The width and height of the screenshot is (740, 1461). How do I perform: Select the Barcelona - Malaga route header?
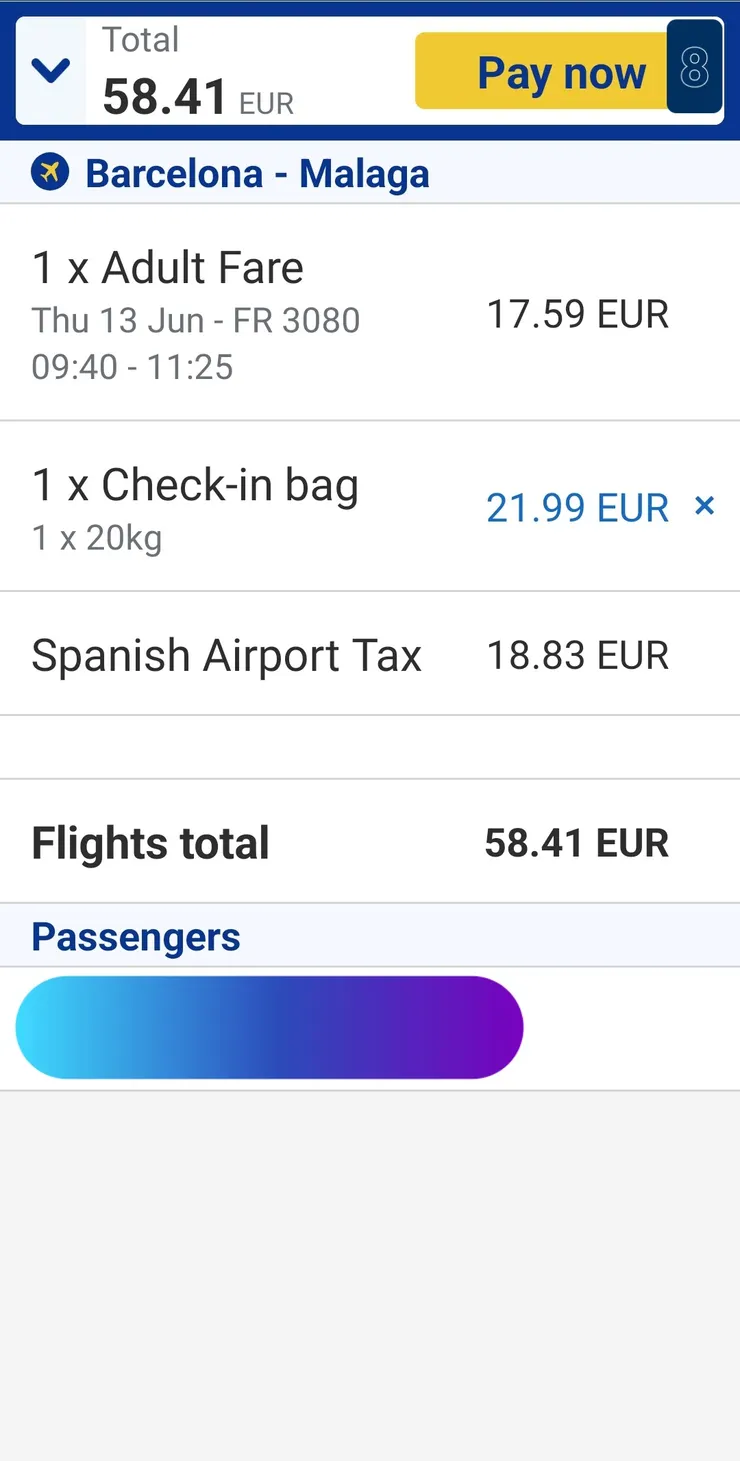tap(257, 174)
